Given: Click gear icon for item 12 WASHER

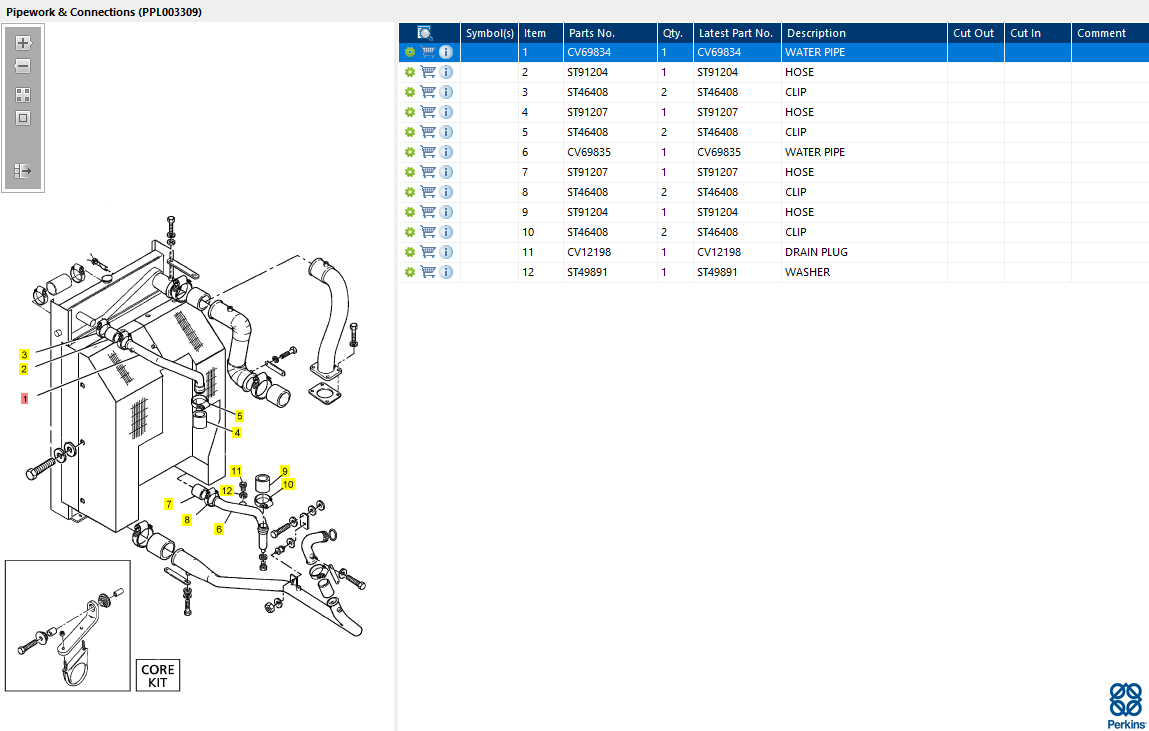Looking at the screenshot, I should [x=410, y=272].
